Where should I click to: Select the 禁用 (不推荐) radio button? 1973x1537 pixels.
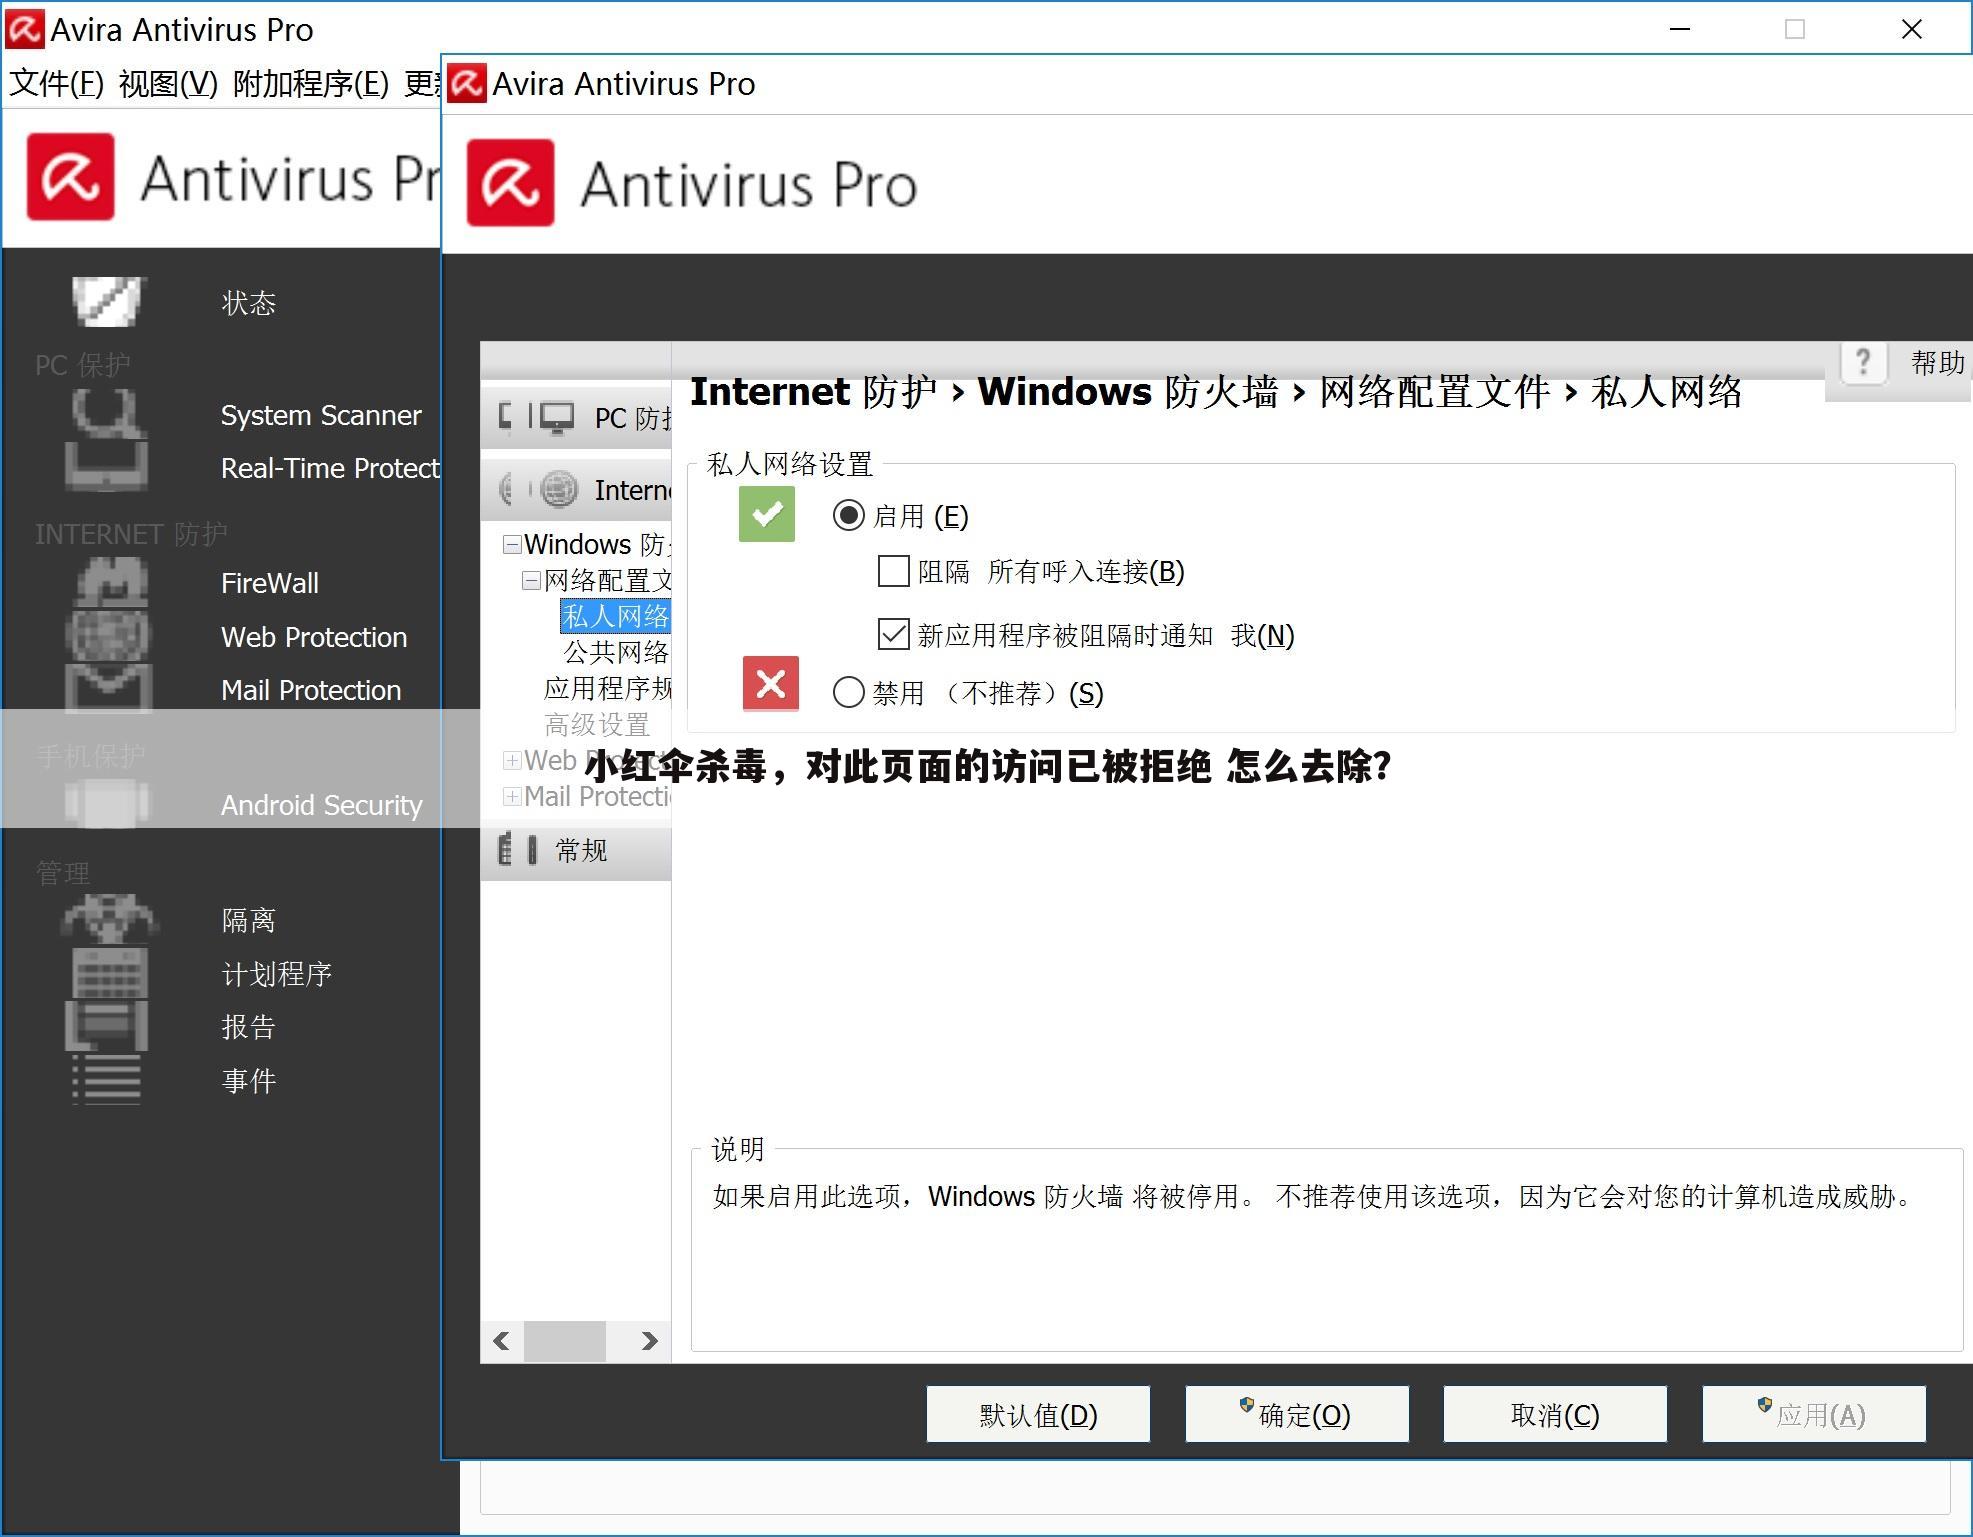849,692
